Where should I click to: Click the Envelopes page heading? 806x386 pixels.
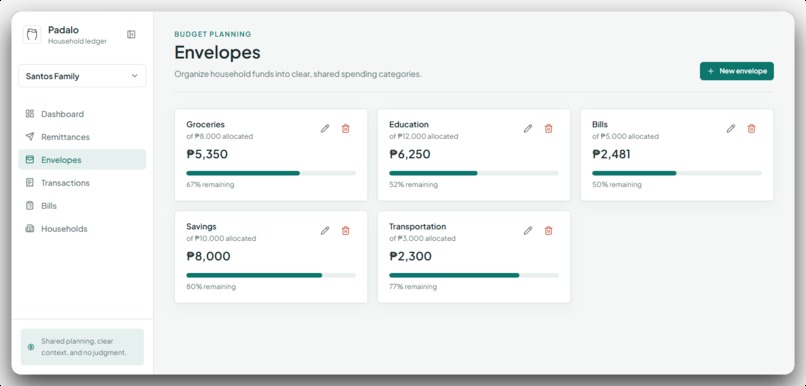pyautogui.click(x=217, y=52)
